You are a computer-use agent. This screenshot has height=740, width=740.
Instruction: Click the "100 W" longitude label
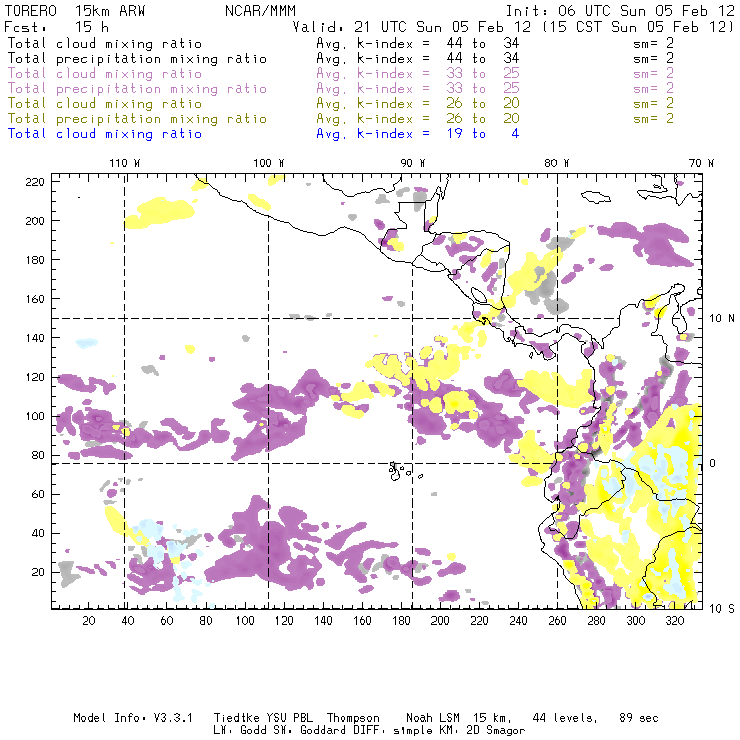tap(269, 163)
